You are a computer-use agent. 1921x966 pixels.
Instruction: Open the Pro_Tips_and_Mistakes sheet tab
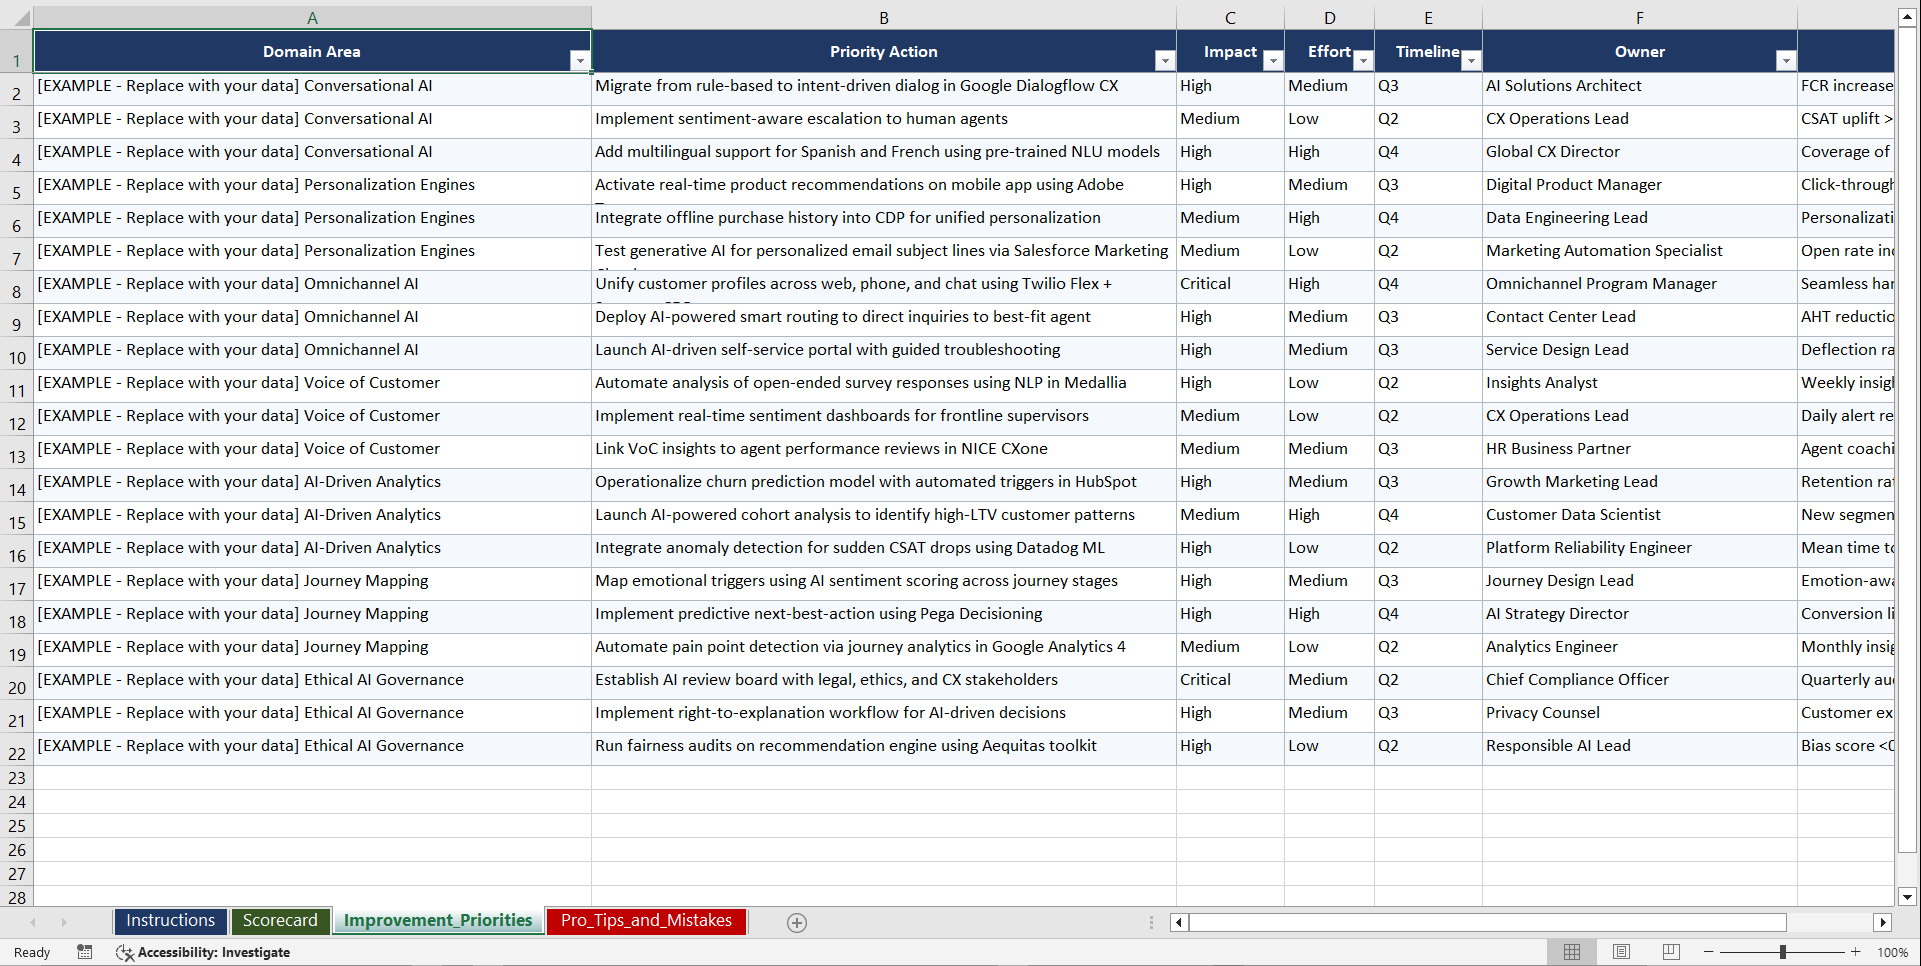coord(645,921)
